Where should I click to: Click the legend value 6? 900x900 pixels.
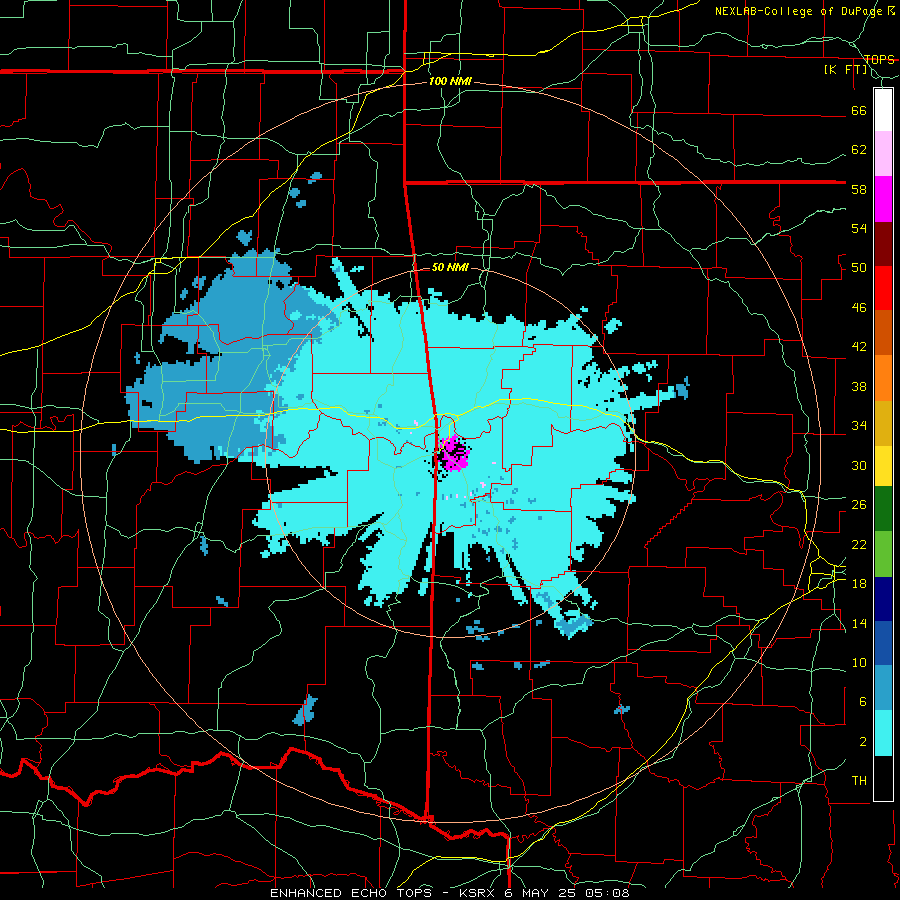(x=863, y=702)
